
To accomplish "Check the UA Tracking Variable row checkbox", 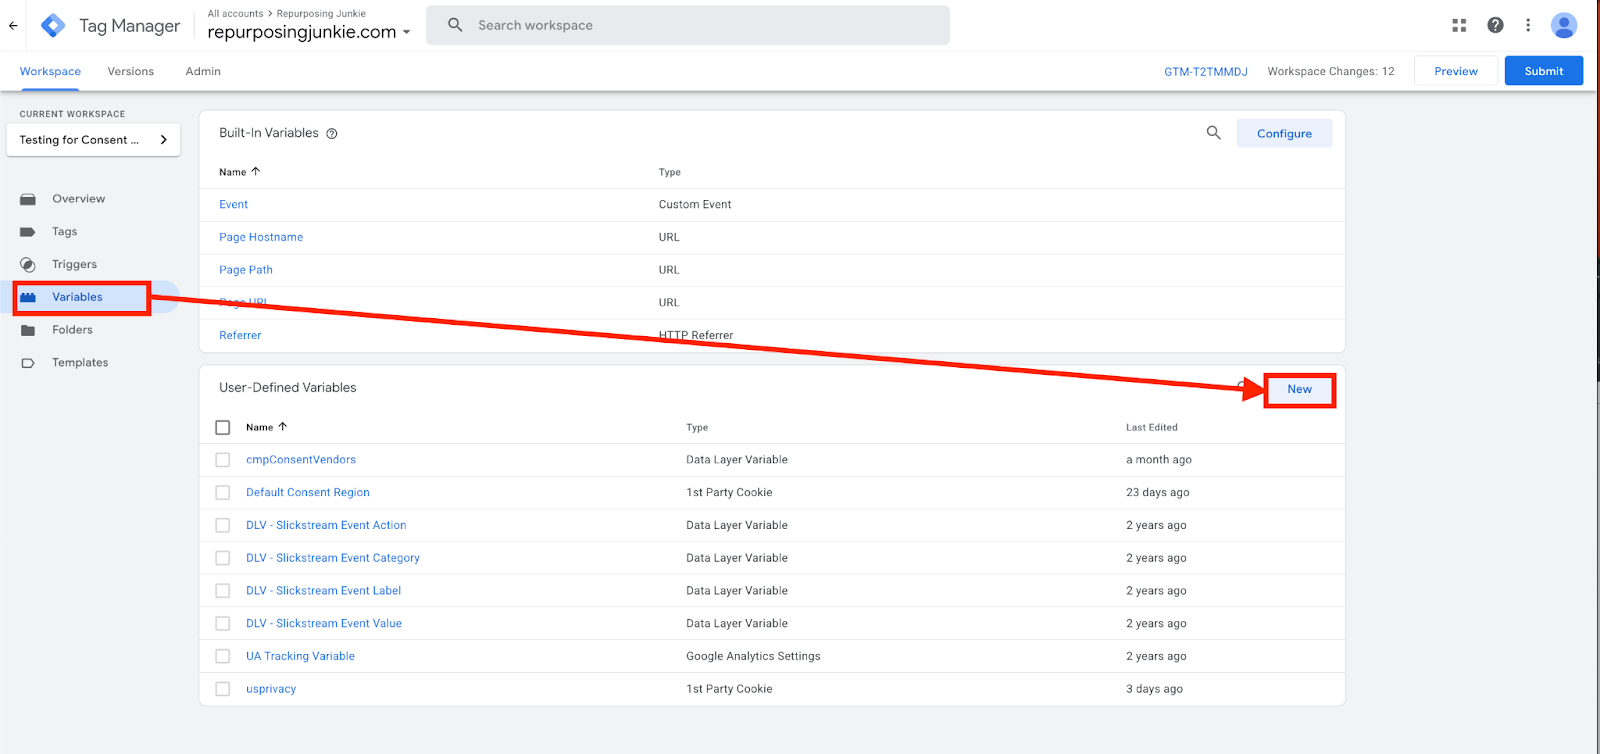I will pyautogui.click(x=223, y=656).
